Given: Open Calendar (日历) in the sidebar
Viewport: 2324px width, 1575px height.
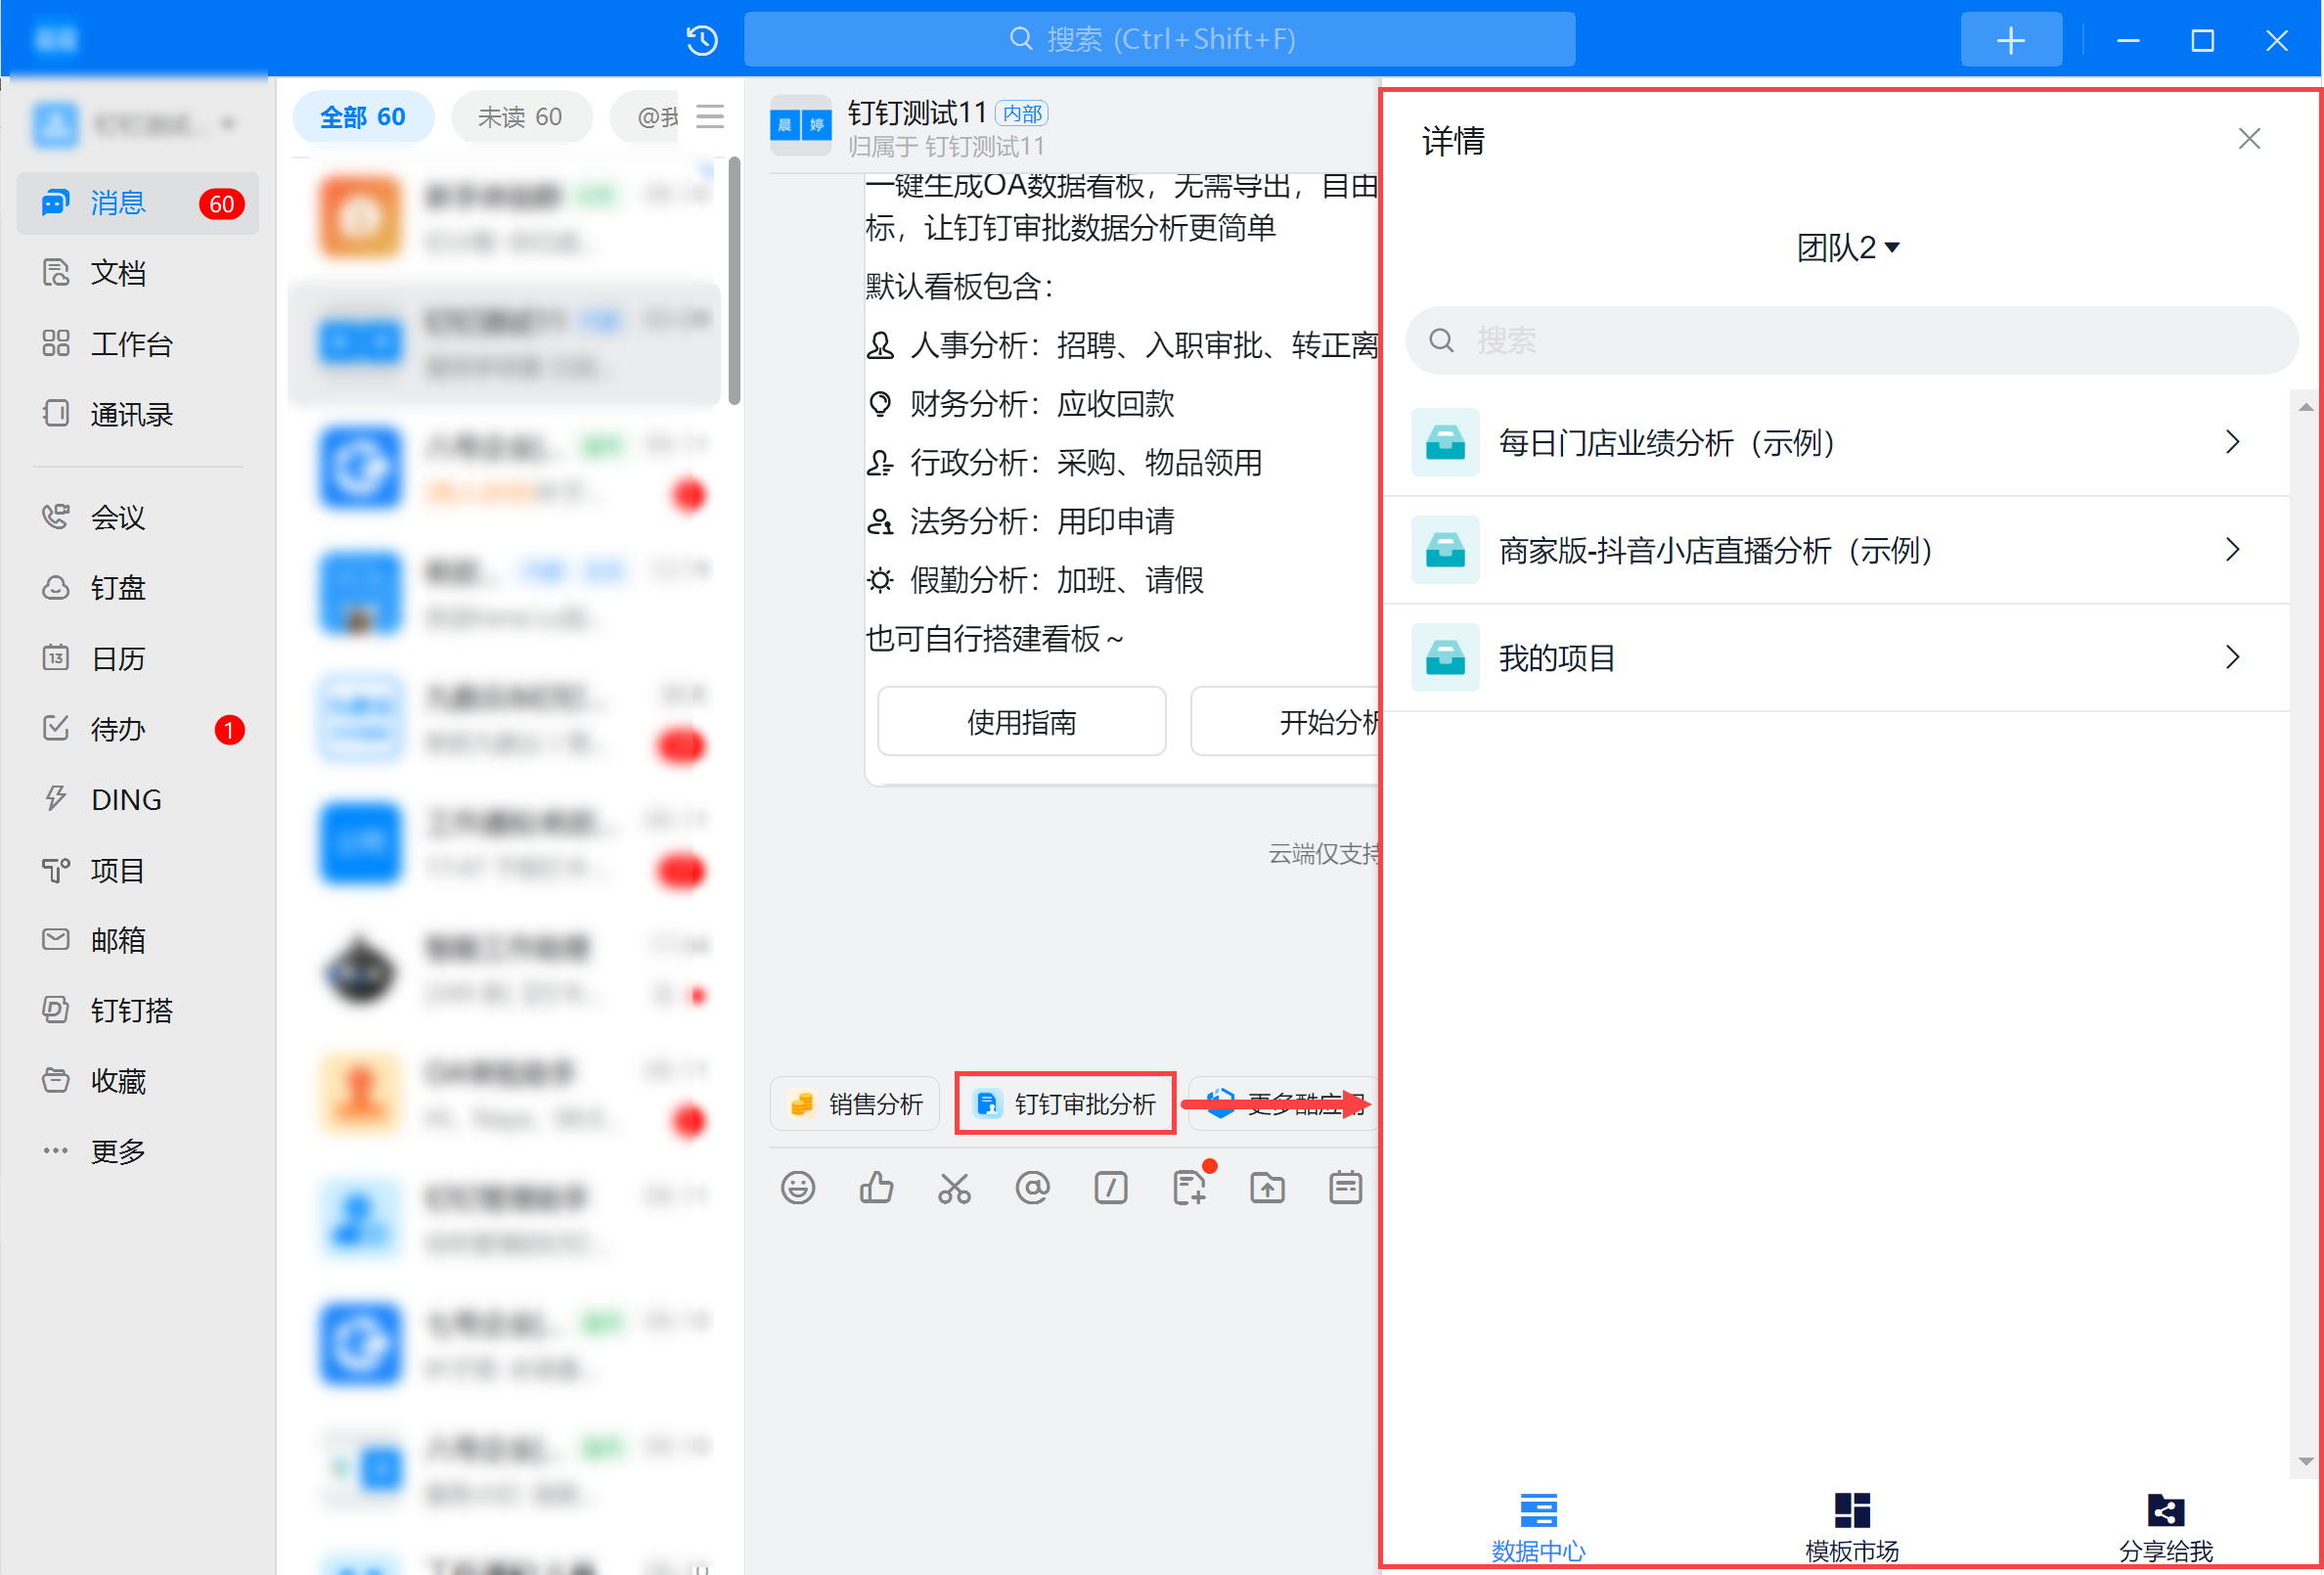Looking at the screenshot, I should [138, 658].
